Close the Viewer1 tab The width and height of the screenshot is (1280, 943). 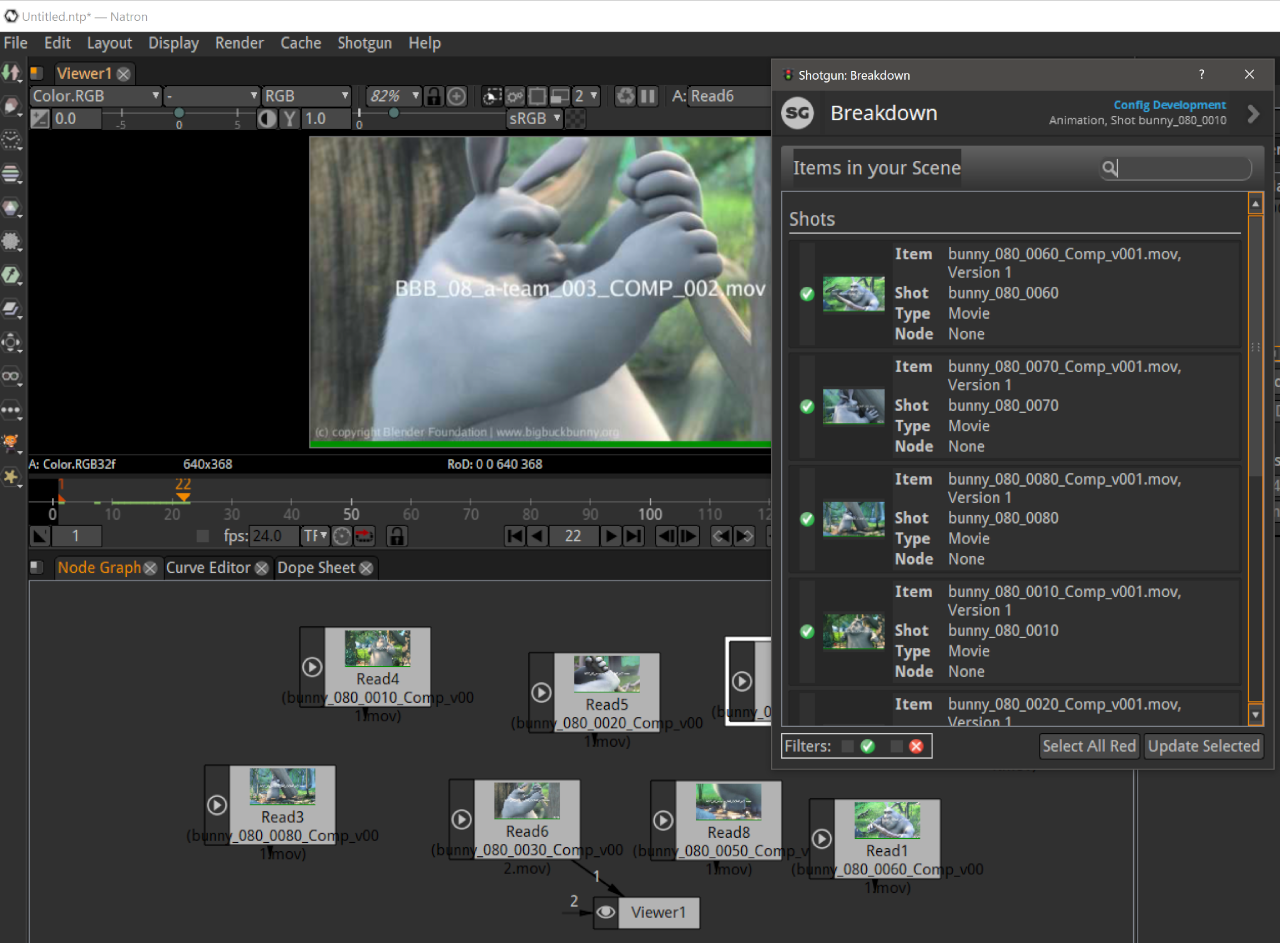pos(123,74)
